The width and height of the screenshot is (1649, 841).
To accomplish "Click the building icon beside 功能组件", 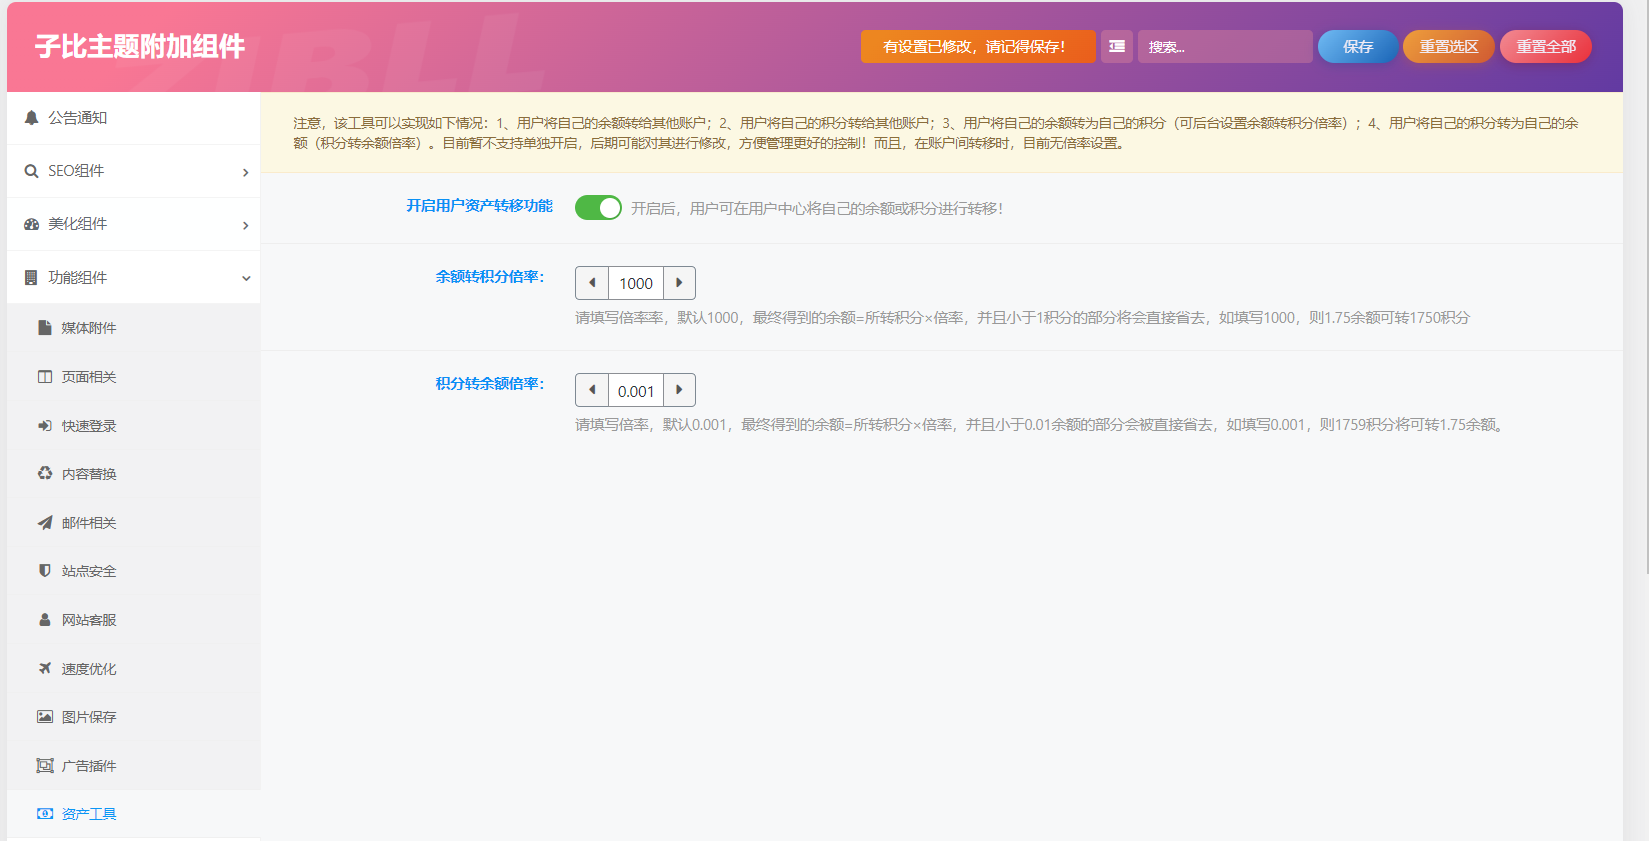I will [31, 278].
